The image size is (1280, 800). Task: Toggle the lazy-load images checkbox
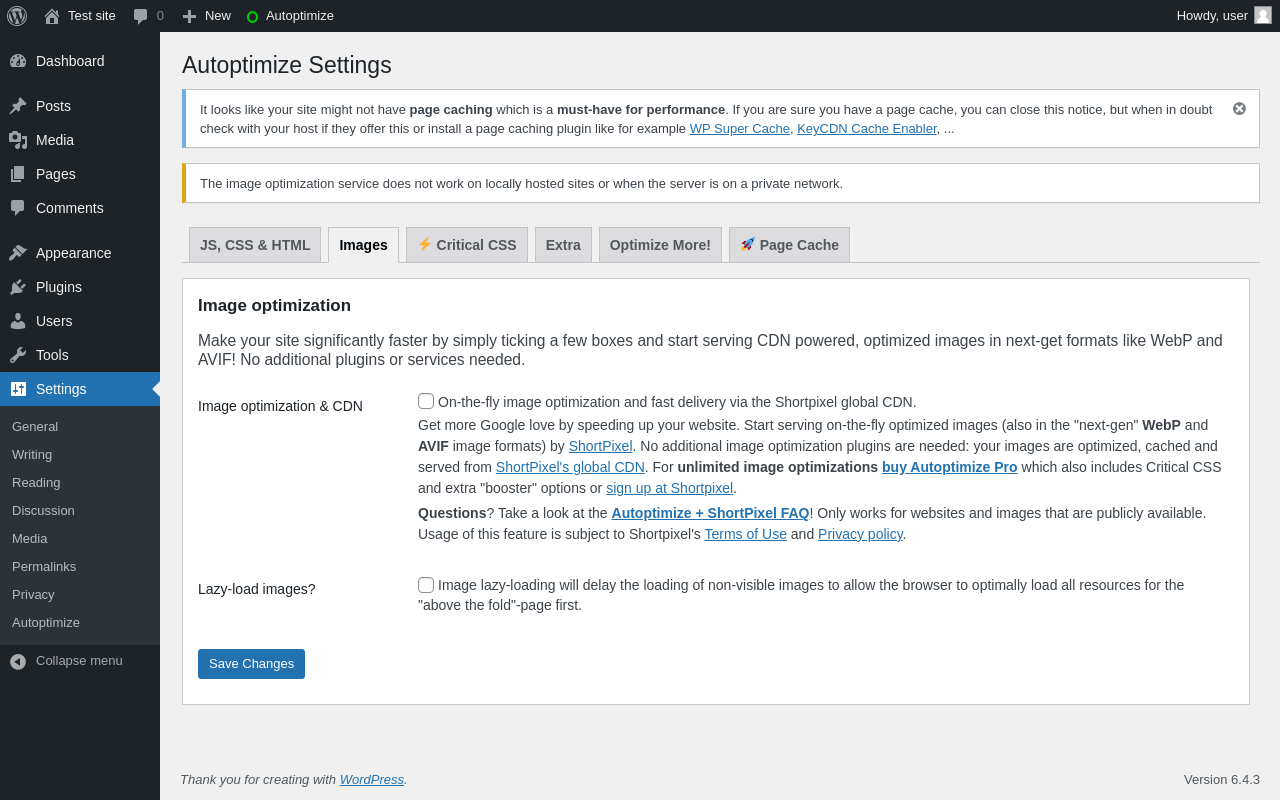(426, 585)
